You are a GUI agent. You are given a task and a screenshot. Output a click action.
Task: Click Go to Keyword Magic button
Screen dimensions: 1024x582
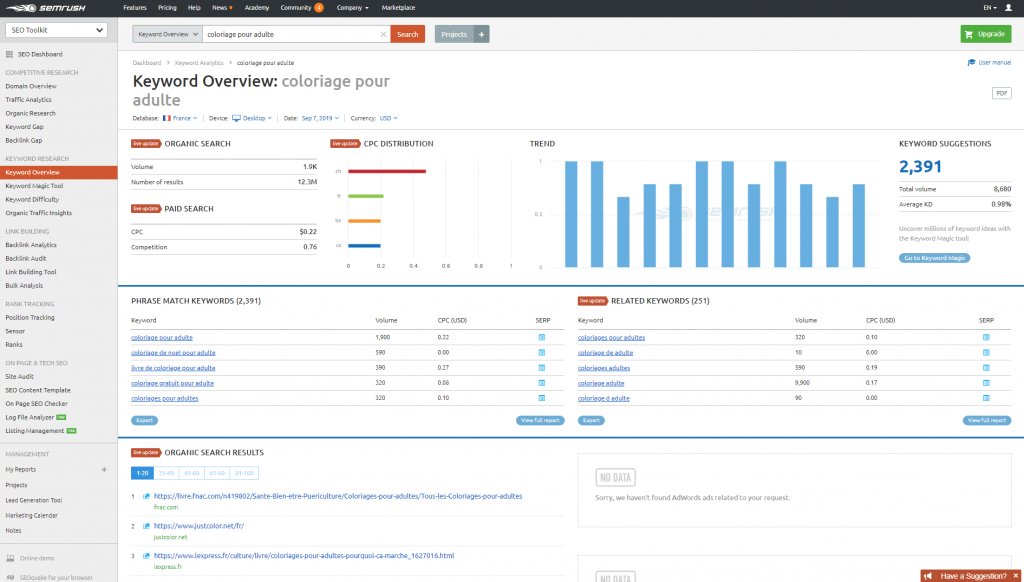point(935,258)
